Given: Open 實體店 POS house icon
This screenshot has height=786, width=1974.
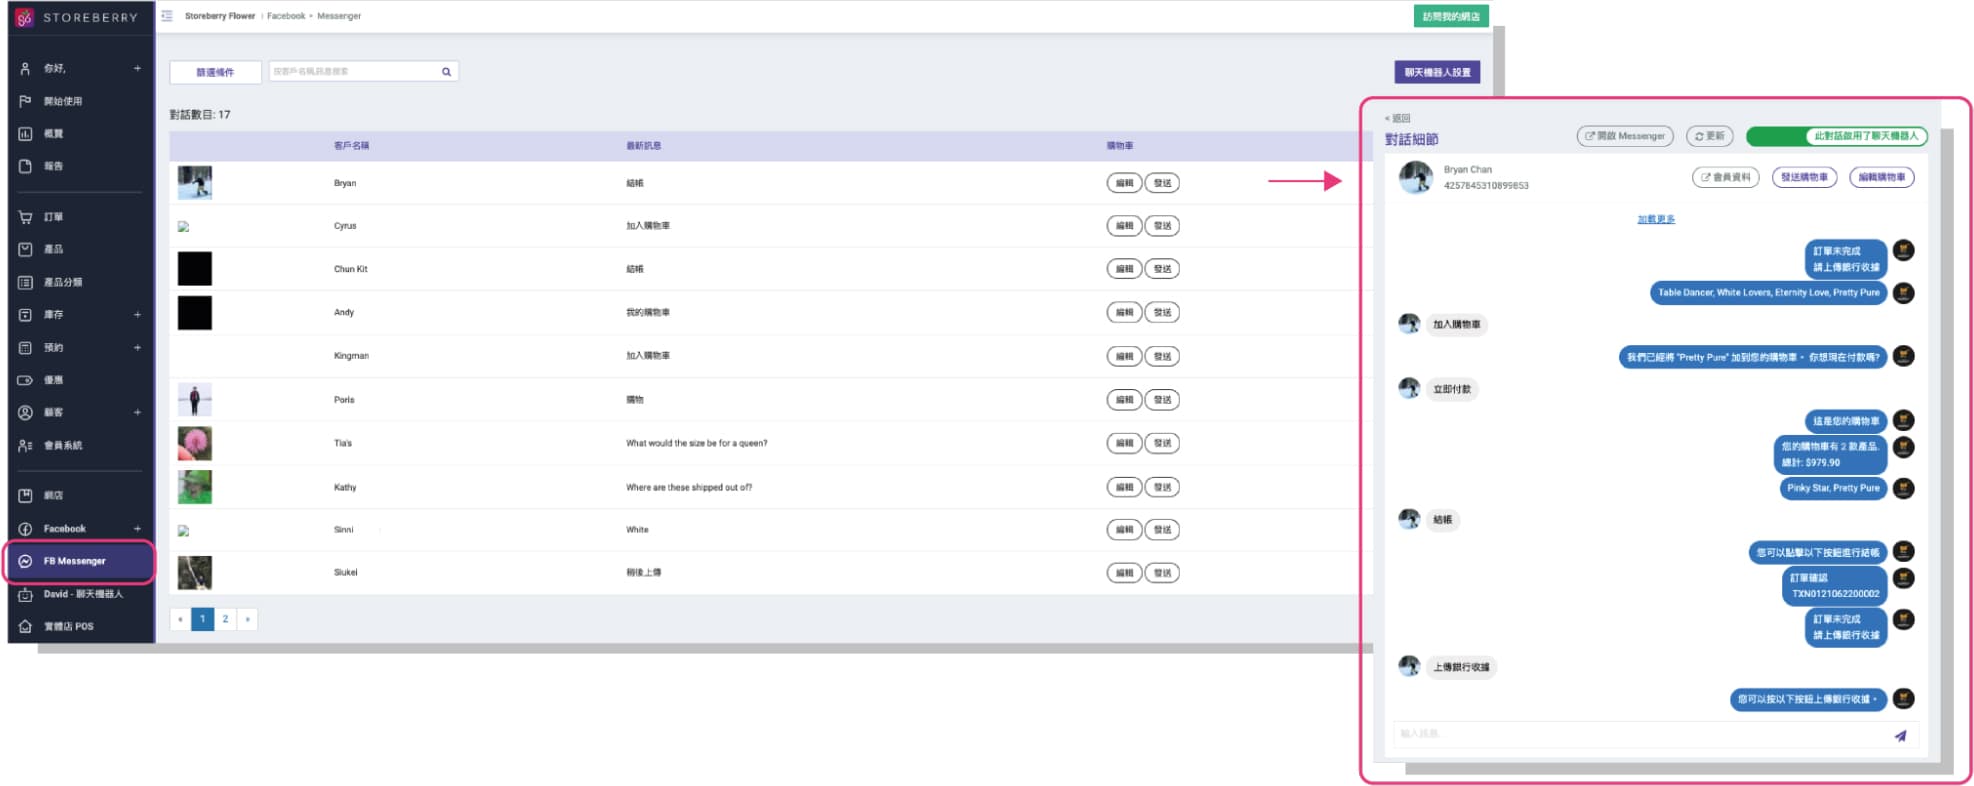Looking at the screenshot, I should [x=25, y=627].
